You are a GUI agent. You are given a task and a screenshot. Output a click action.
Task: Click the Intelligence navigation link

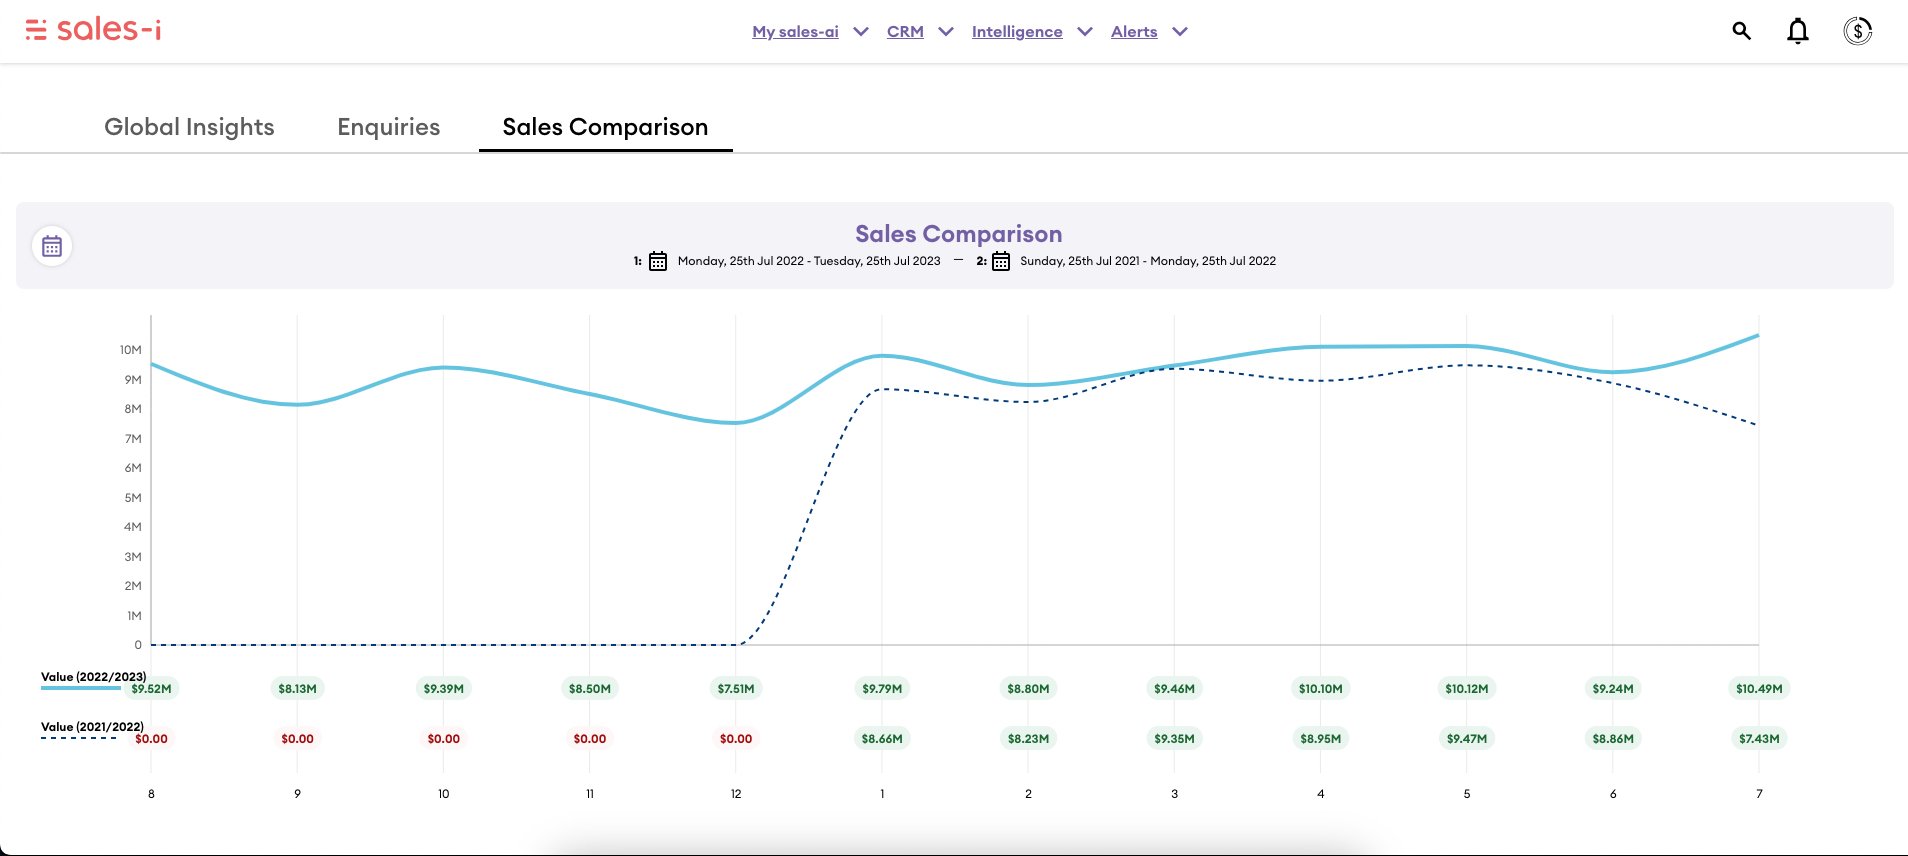pyautogui.click(x=1016, y=32)
